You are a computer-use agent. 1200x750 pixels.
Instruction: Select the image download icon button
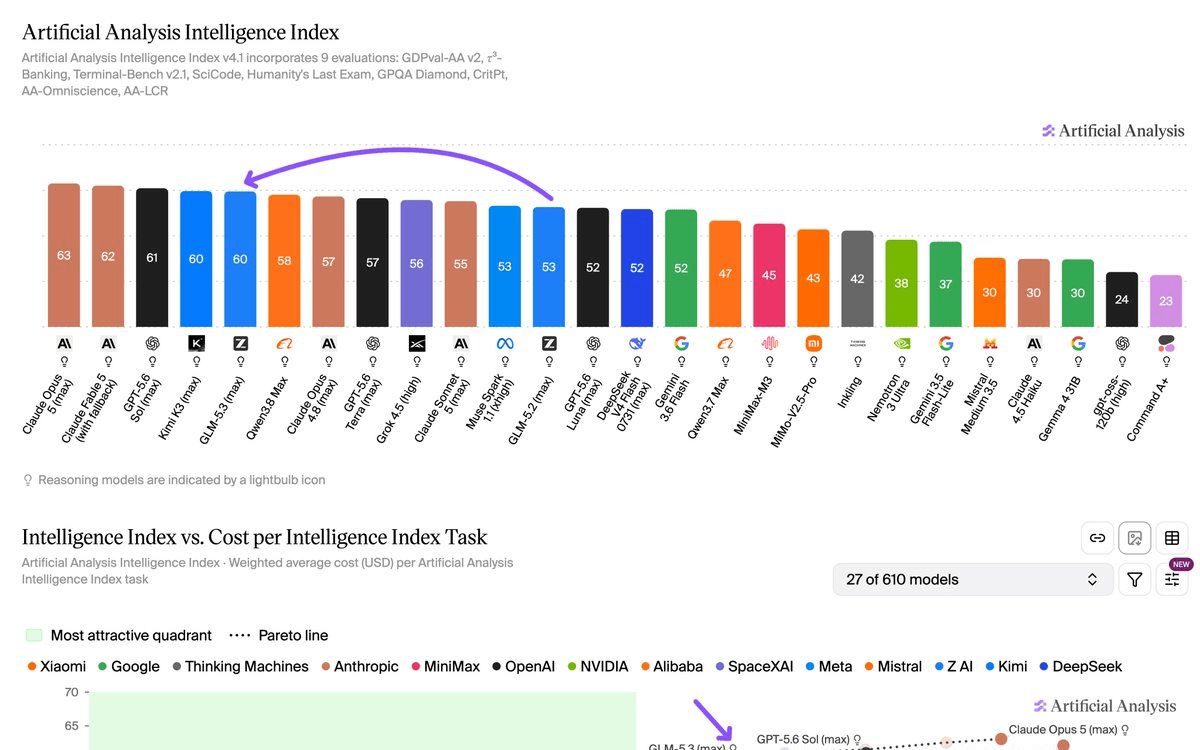[1135, 538]
